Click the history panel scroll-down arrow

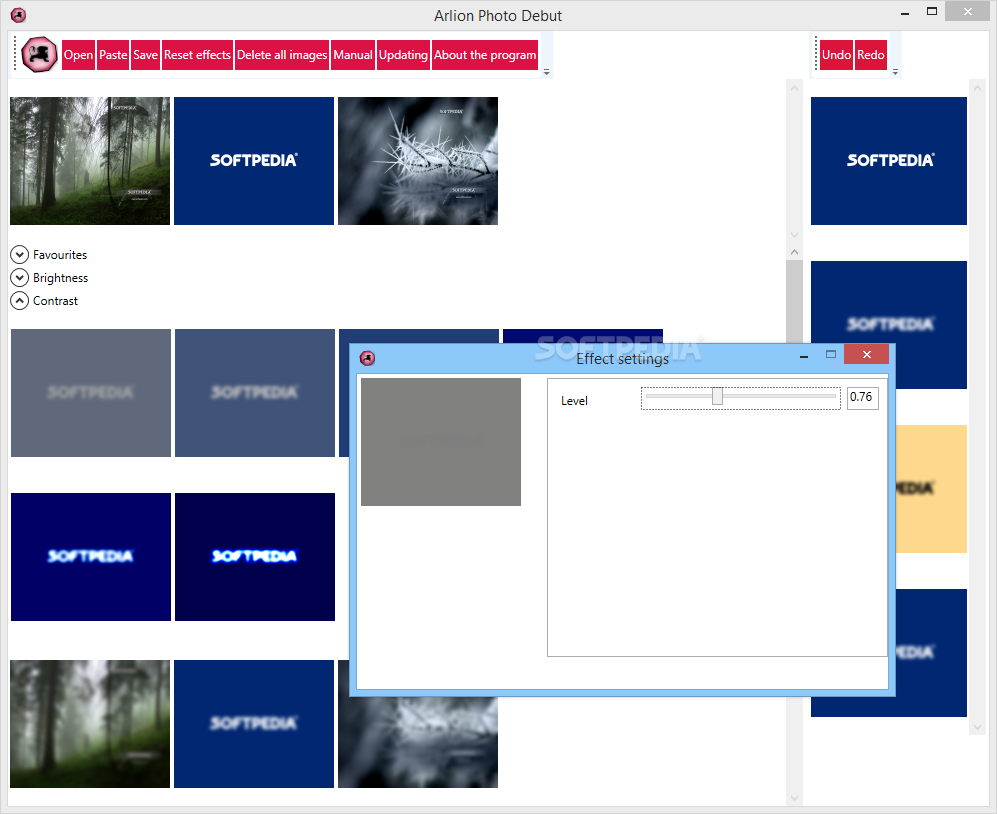(977, 727)
